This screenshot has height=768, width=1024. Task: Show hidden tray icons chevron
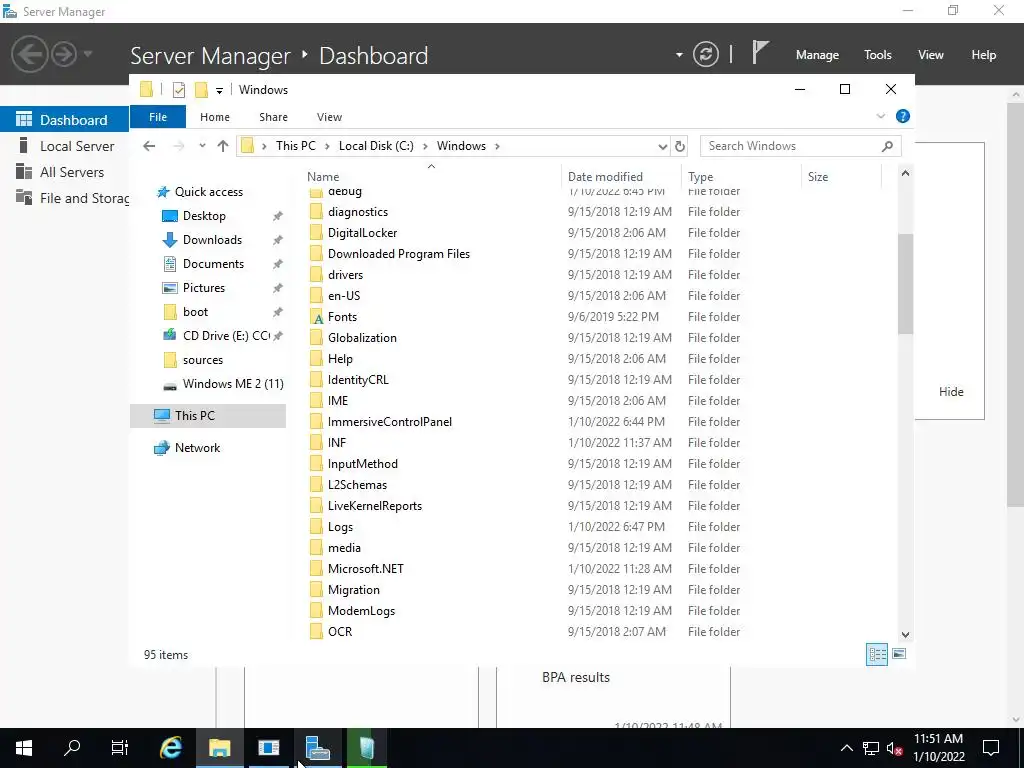pyautogui.click(x=846, y=748)
